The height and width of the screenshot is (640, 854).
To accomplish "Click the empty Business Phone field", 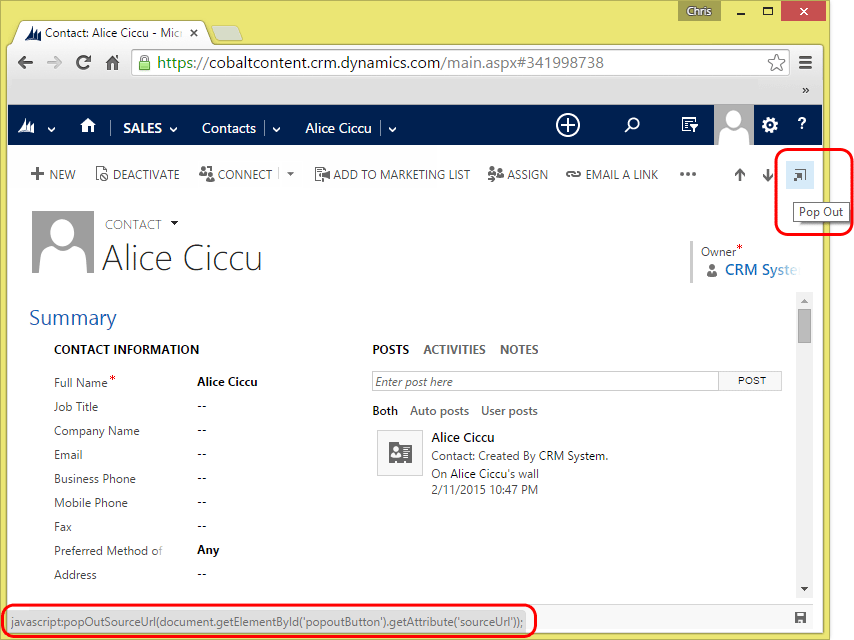I will click(202, 478).
